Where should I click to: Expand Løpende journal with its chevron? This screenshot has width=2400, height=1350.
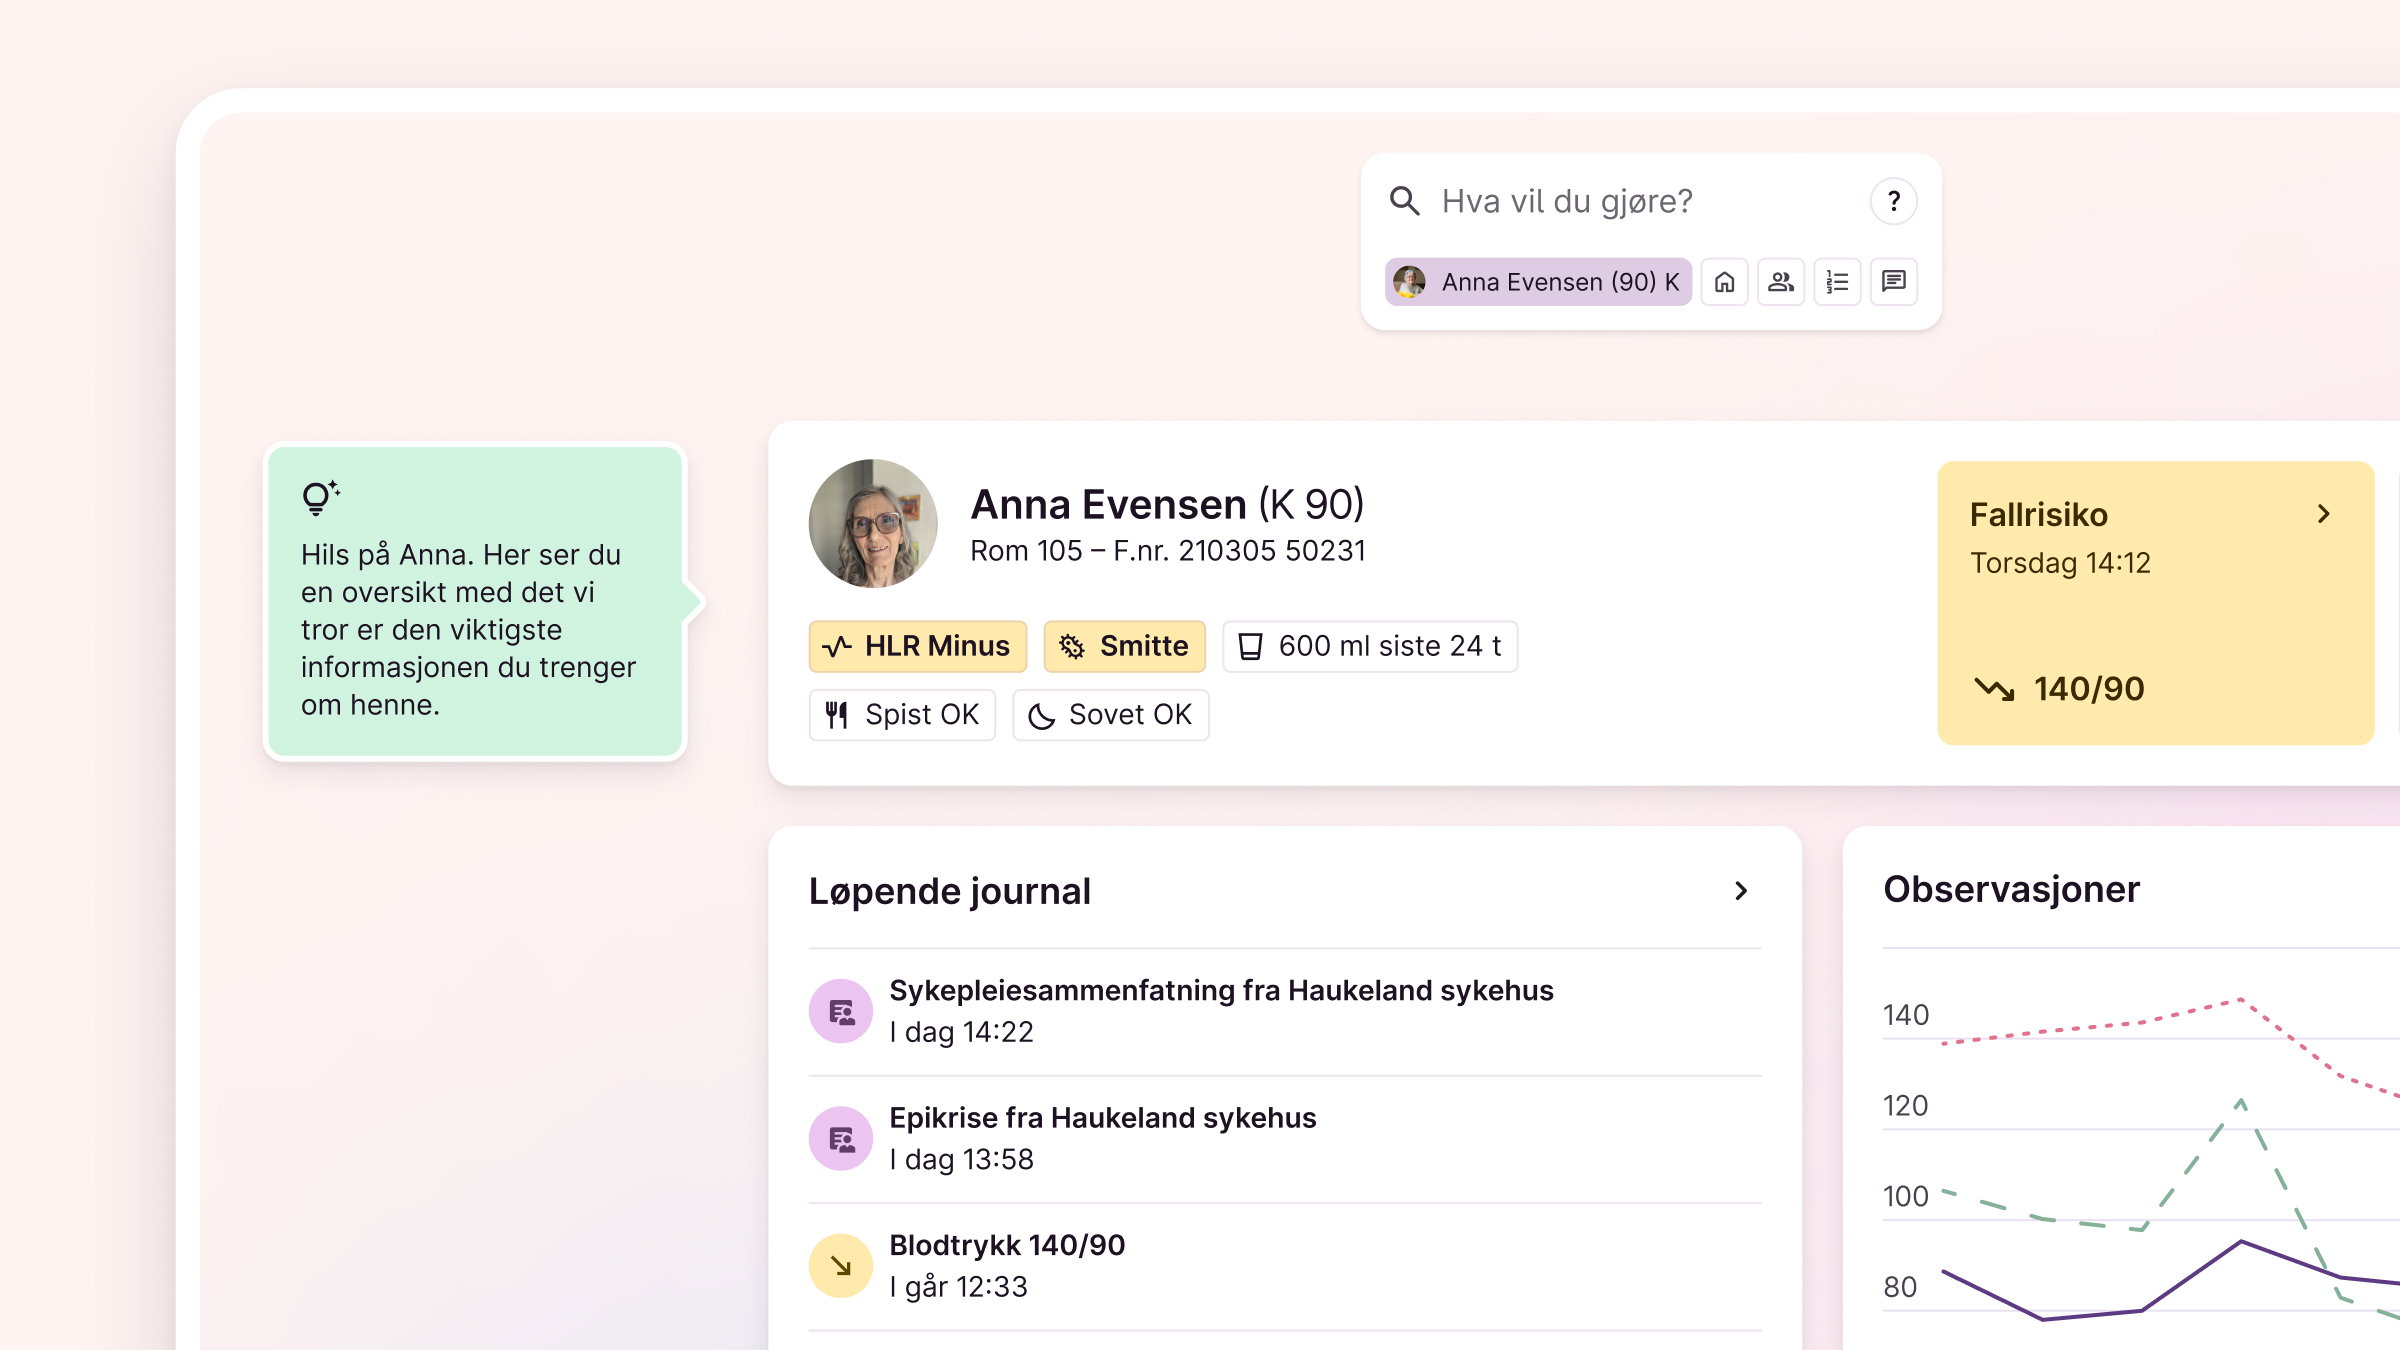[1741, 891]
